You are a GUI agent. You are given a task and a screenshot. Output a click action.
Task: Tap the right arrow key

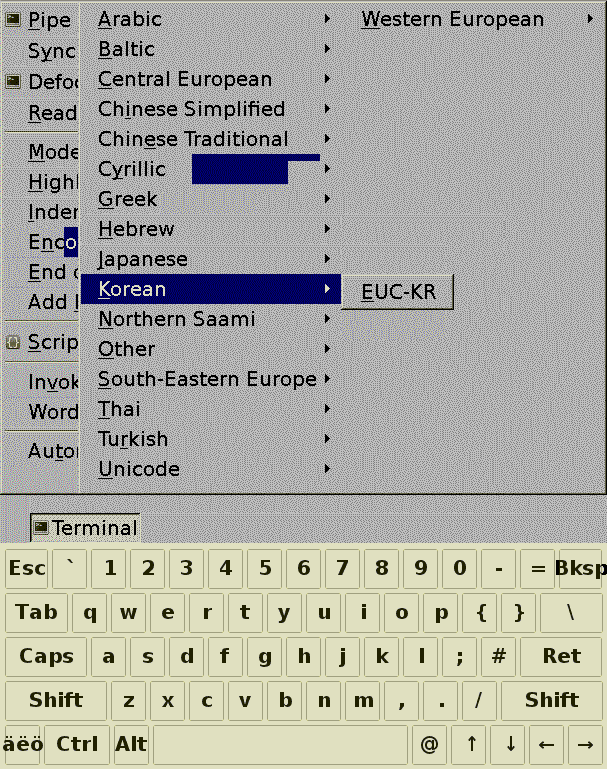[585, 744]
